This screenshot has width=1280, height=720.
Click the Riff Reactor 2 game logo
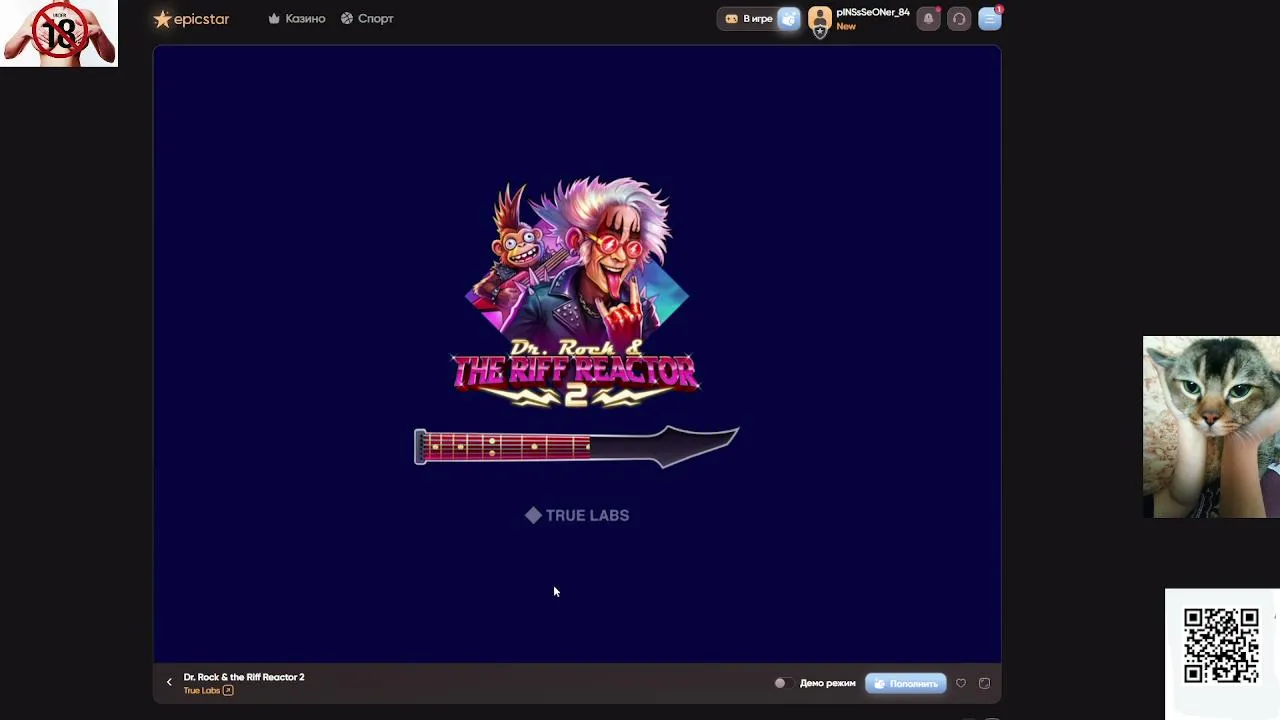[576, 292]
